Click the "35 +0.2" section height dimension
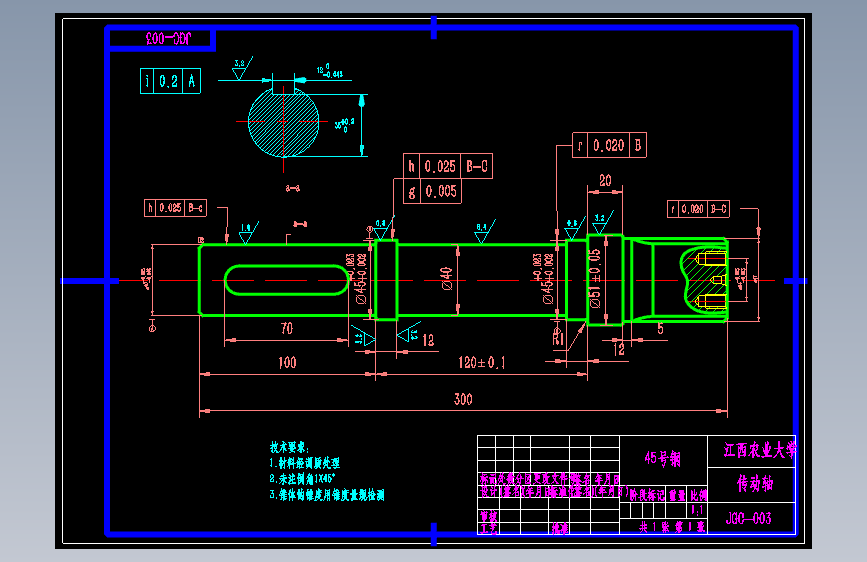Screen dimensions: 867x562 pyautogui.click(x=344, y=125)
